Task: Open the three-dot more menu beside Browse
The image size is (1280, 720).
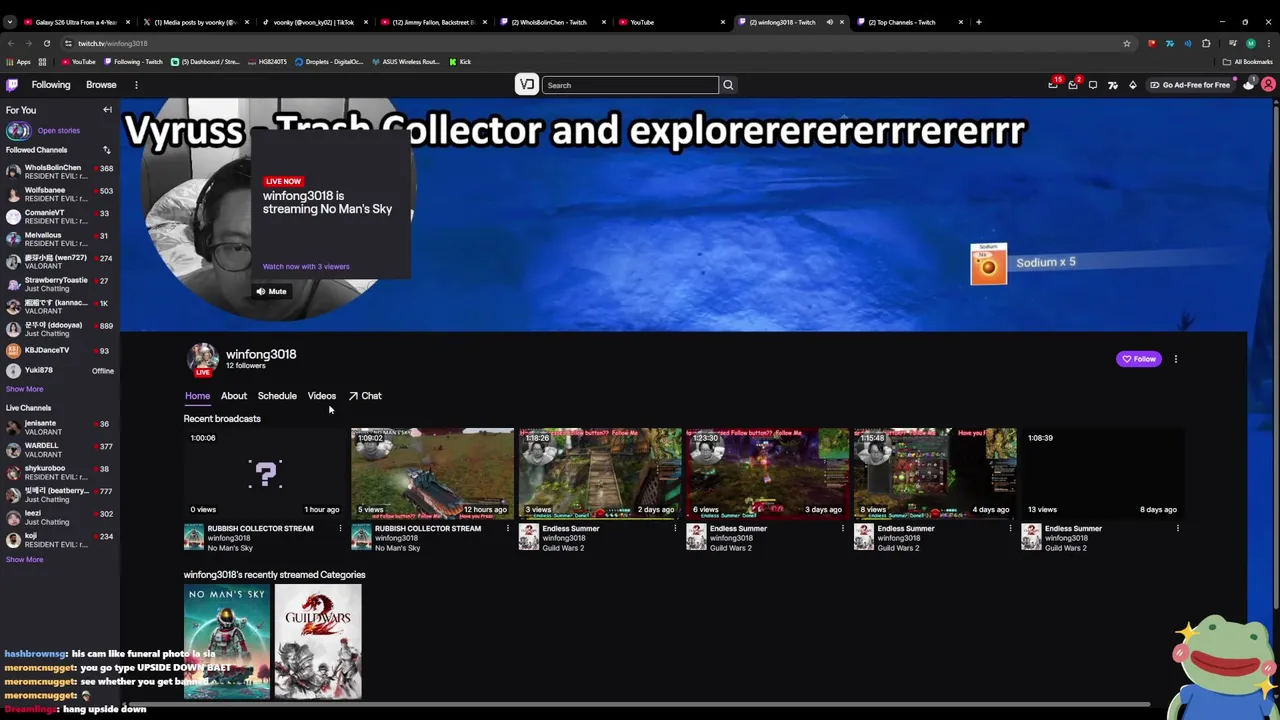Action: click(x=136, y=85)
